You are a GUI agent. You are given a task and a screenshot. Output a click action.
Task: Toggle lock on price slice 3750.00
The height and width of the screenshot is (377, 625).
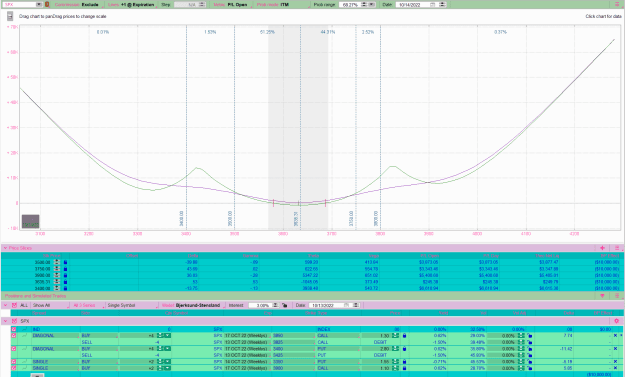[x=65, y=269]
